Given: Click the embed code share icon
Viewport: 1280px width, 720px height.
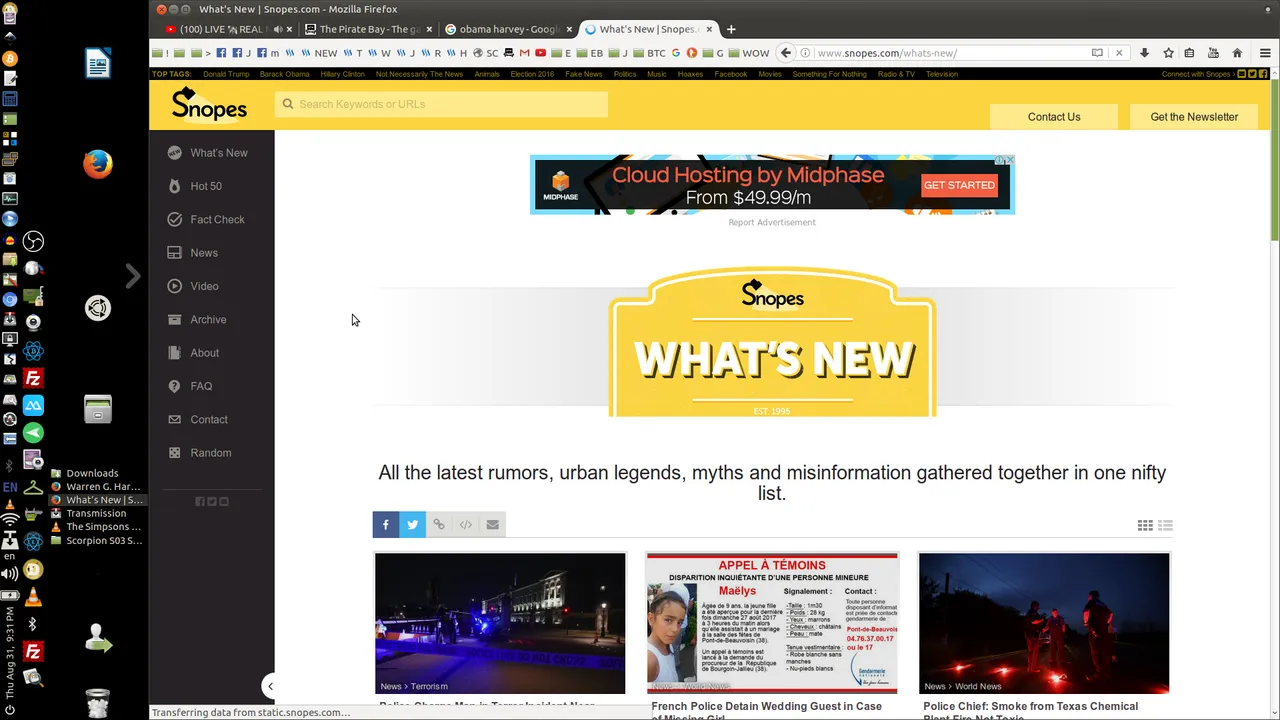Looking at the screenshot, I should (x=466, y=525).
